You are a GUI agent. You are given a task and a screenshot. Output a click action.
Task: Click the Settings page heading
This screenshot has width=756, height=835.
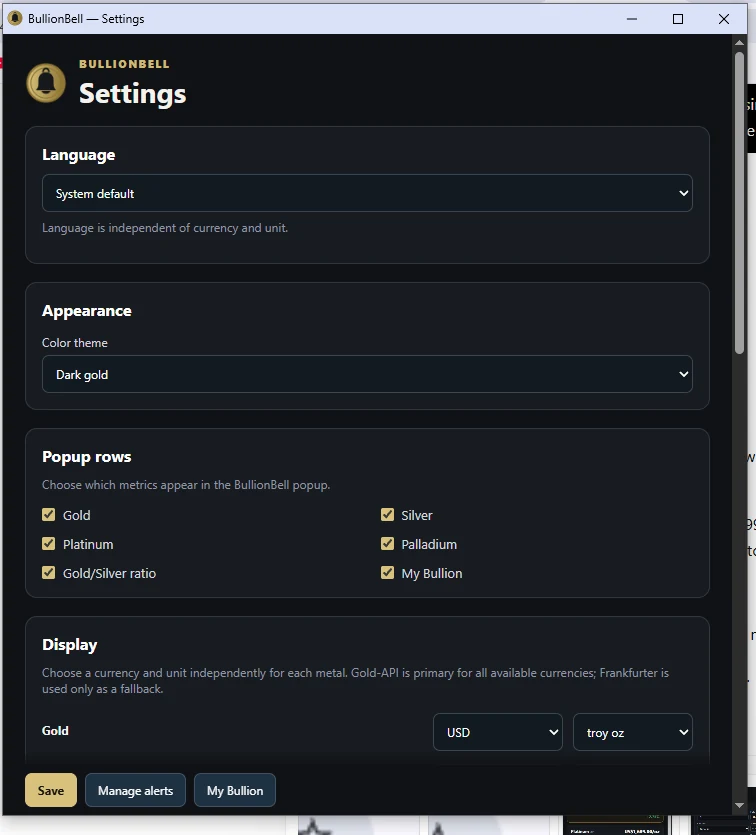pyautogui.click(x=133, y=94)
